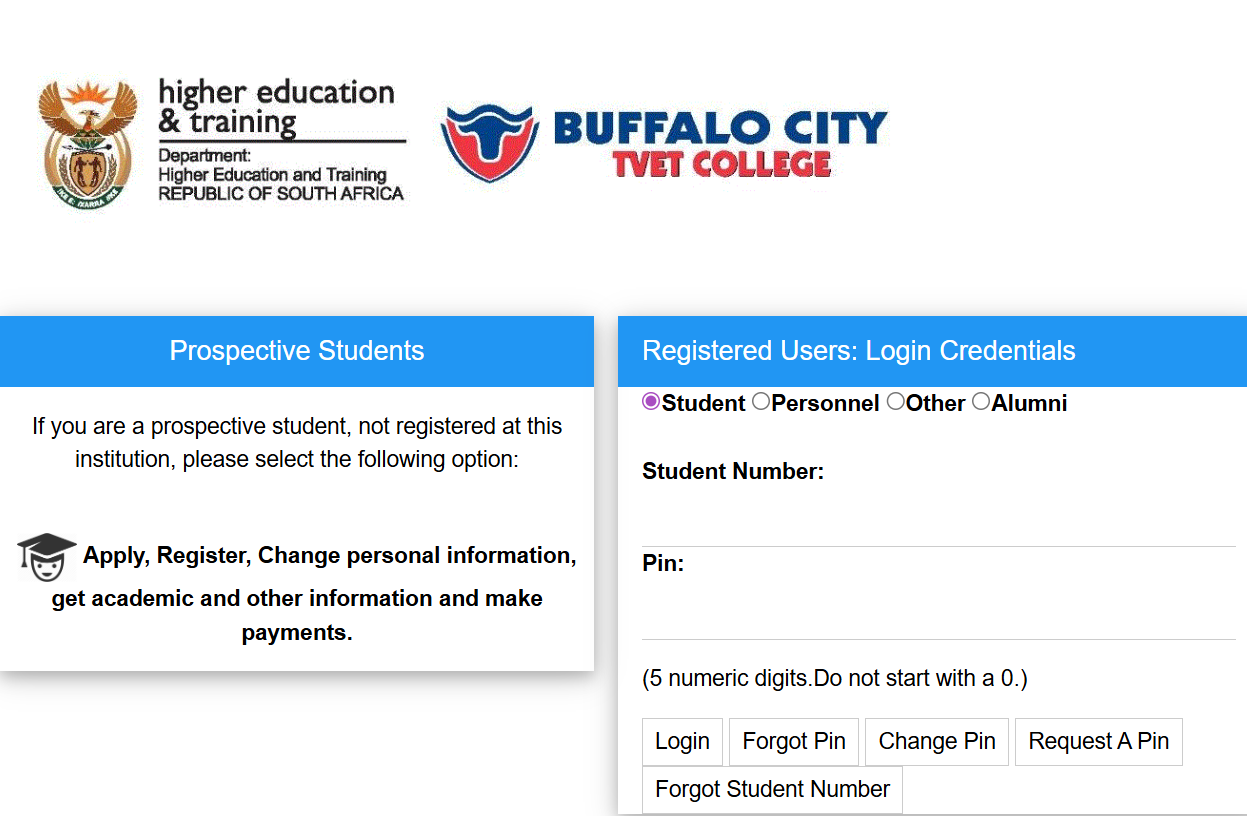Screen dimensions: 1247x816
Task: Select the Student radio button
Action: [651, 402]
